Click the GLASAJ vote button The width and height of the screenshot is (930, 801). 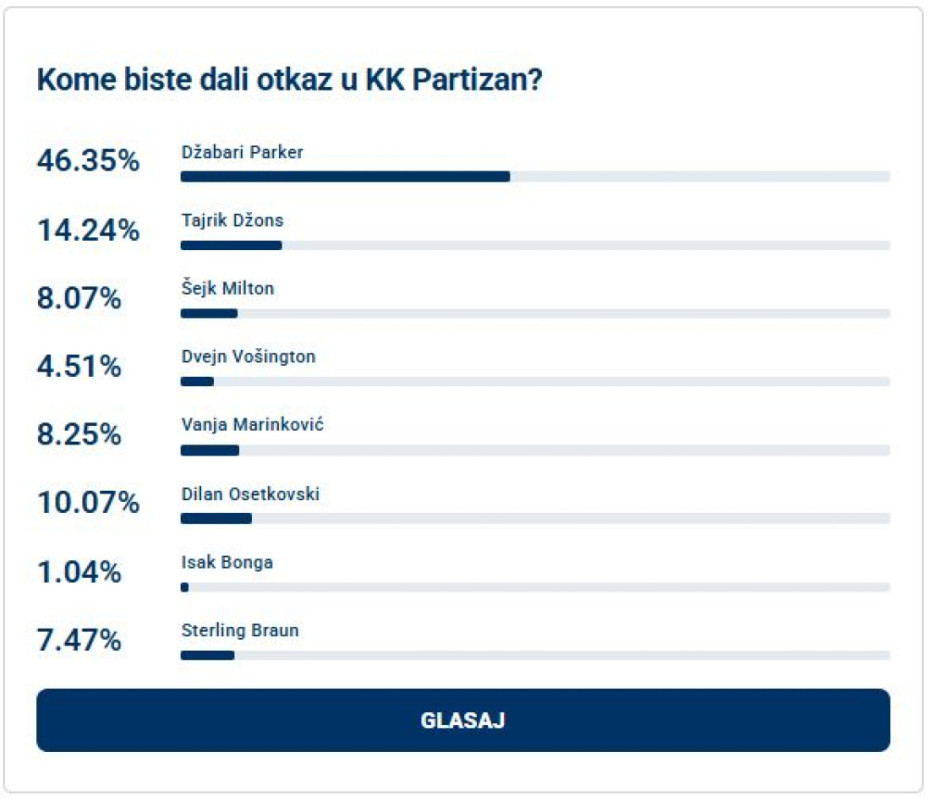(463, 720)
